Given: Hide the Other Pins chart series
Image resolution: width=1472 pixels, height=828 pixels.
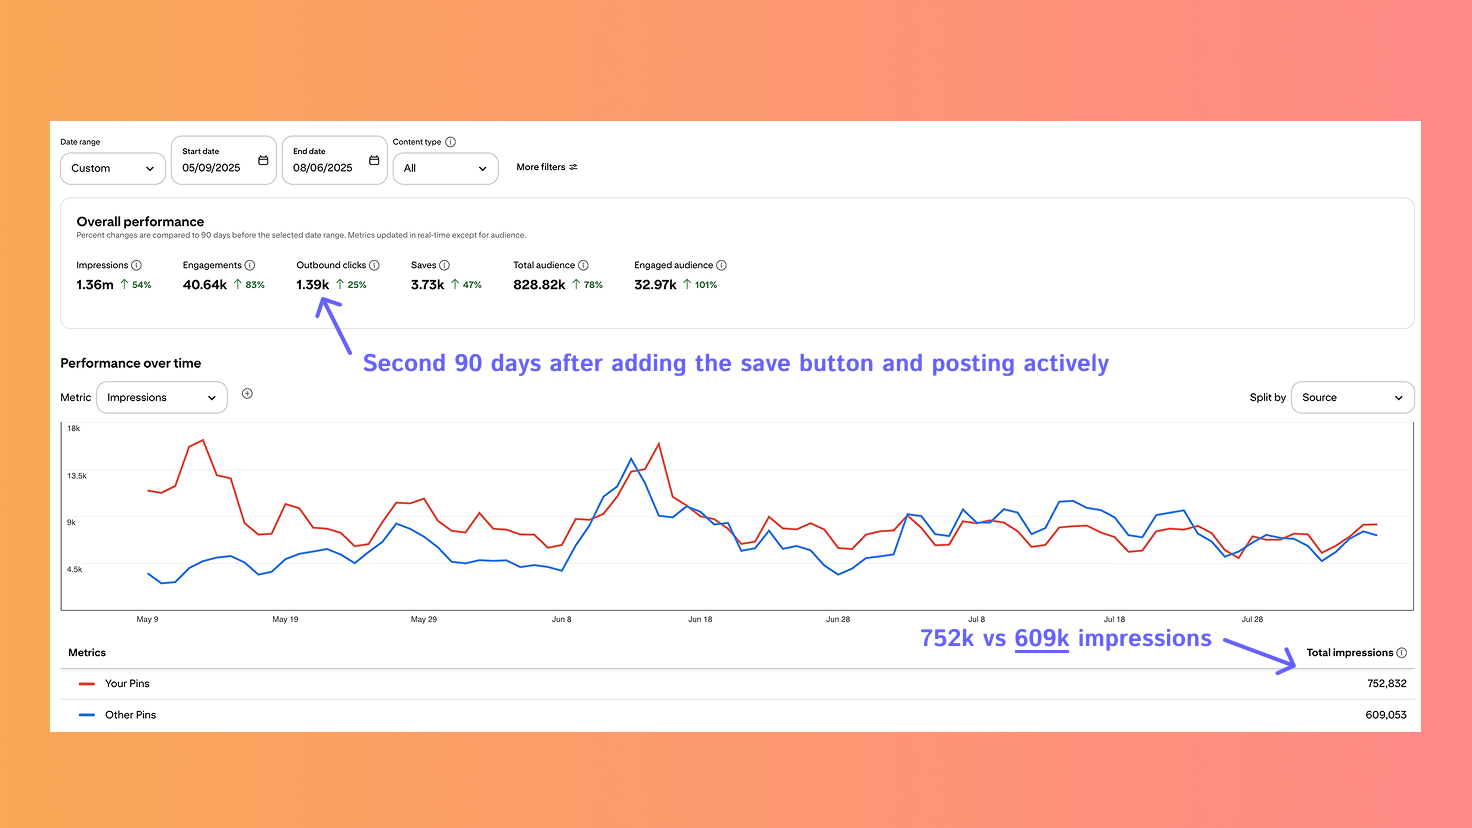Looking at the screenshot, I should pyautogui.click(x=131, y=714).
